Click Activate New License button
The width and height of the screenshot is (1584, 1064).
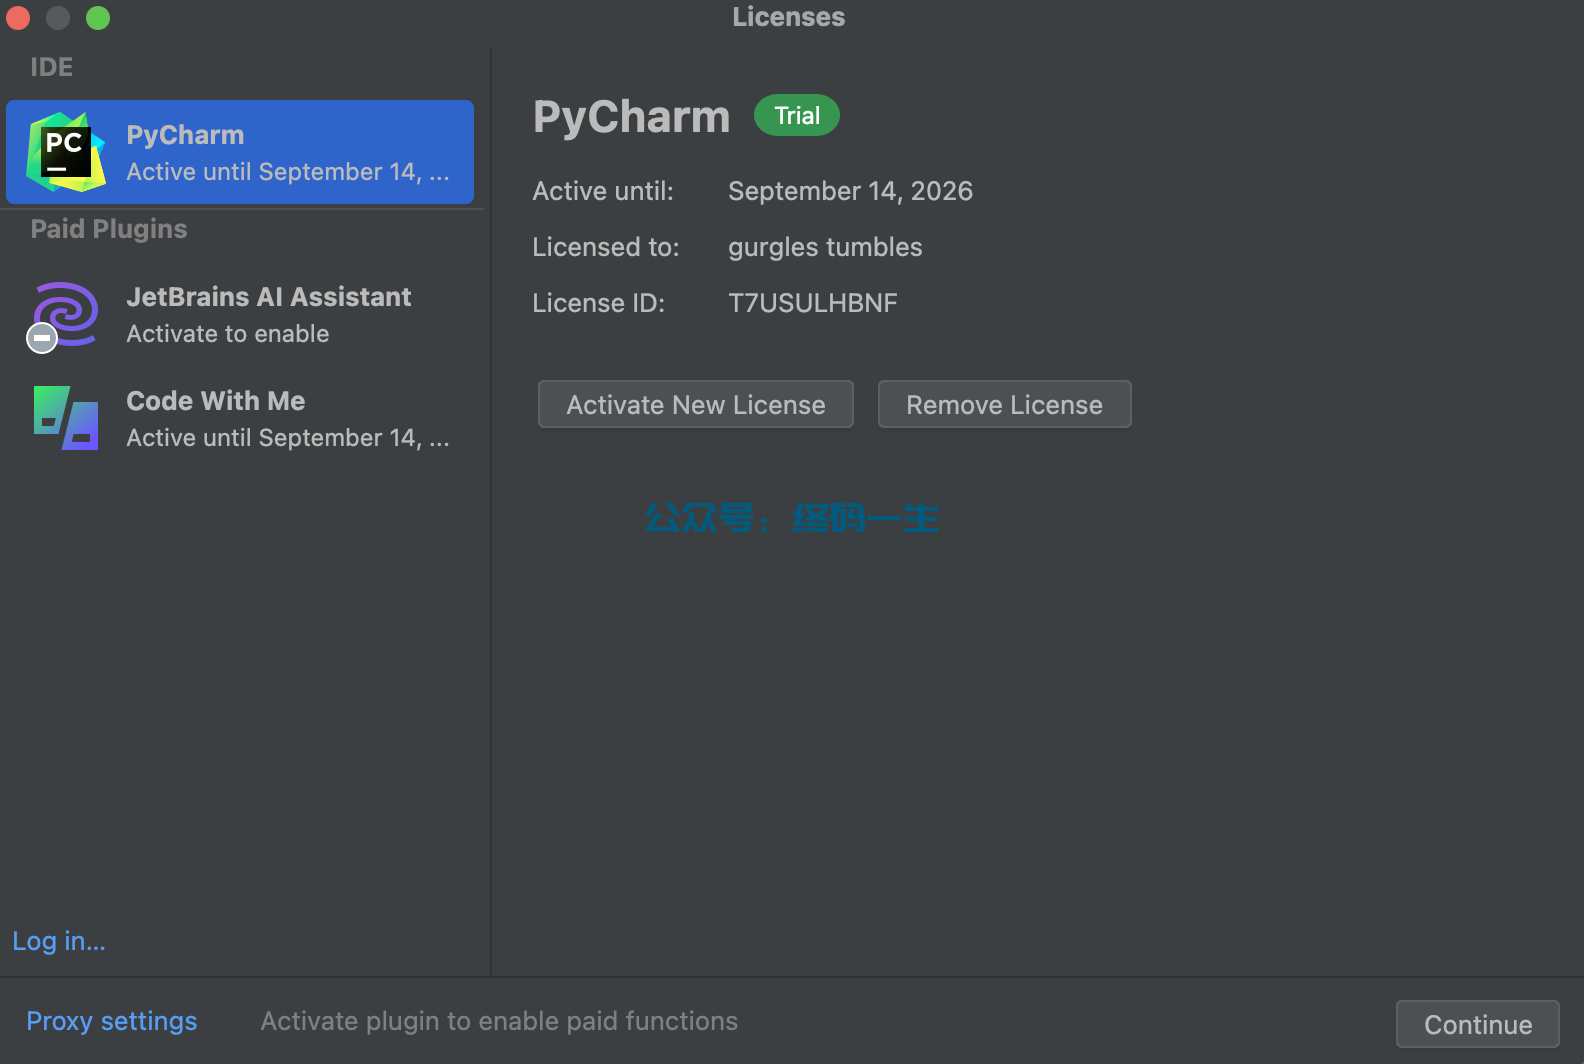point(696,404)
